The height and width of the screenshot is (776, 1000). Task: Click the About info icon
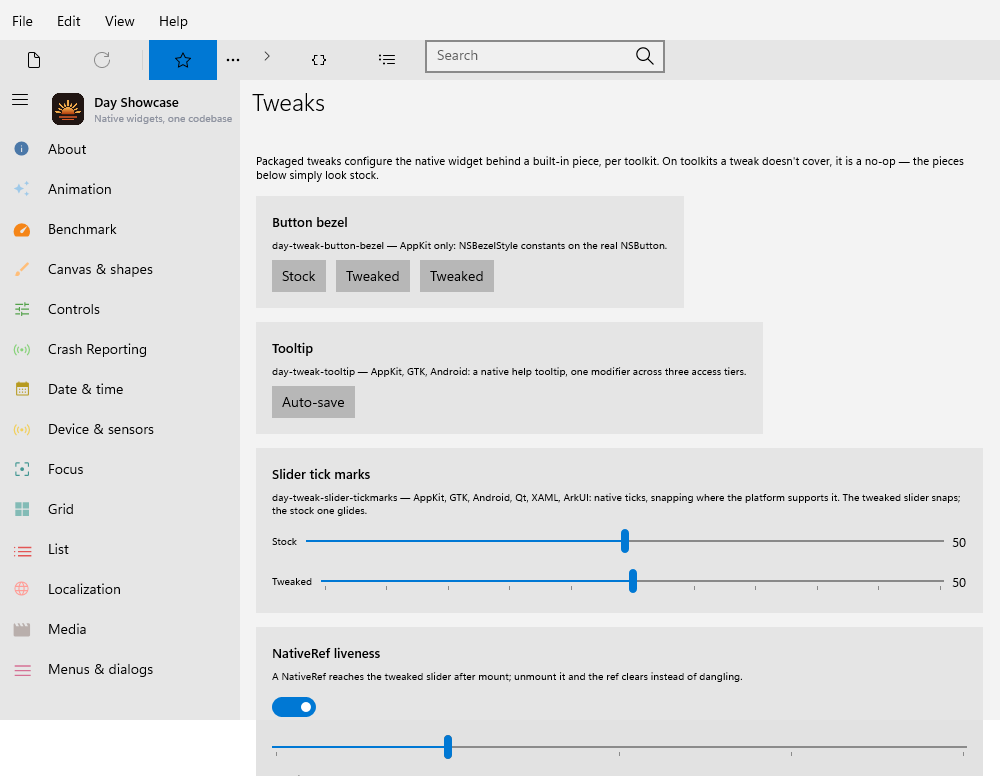(22, 149)
